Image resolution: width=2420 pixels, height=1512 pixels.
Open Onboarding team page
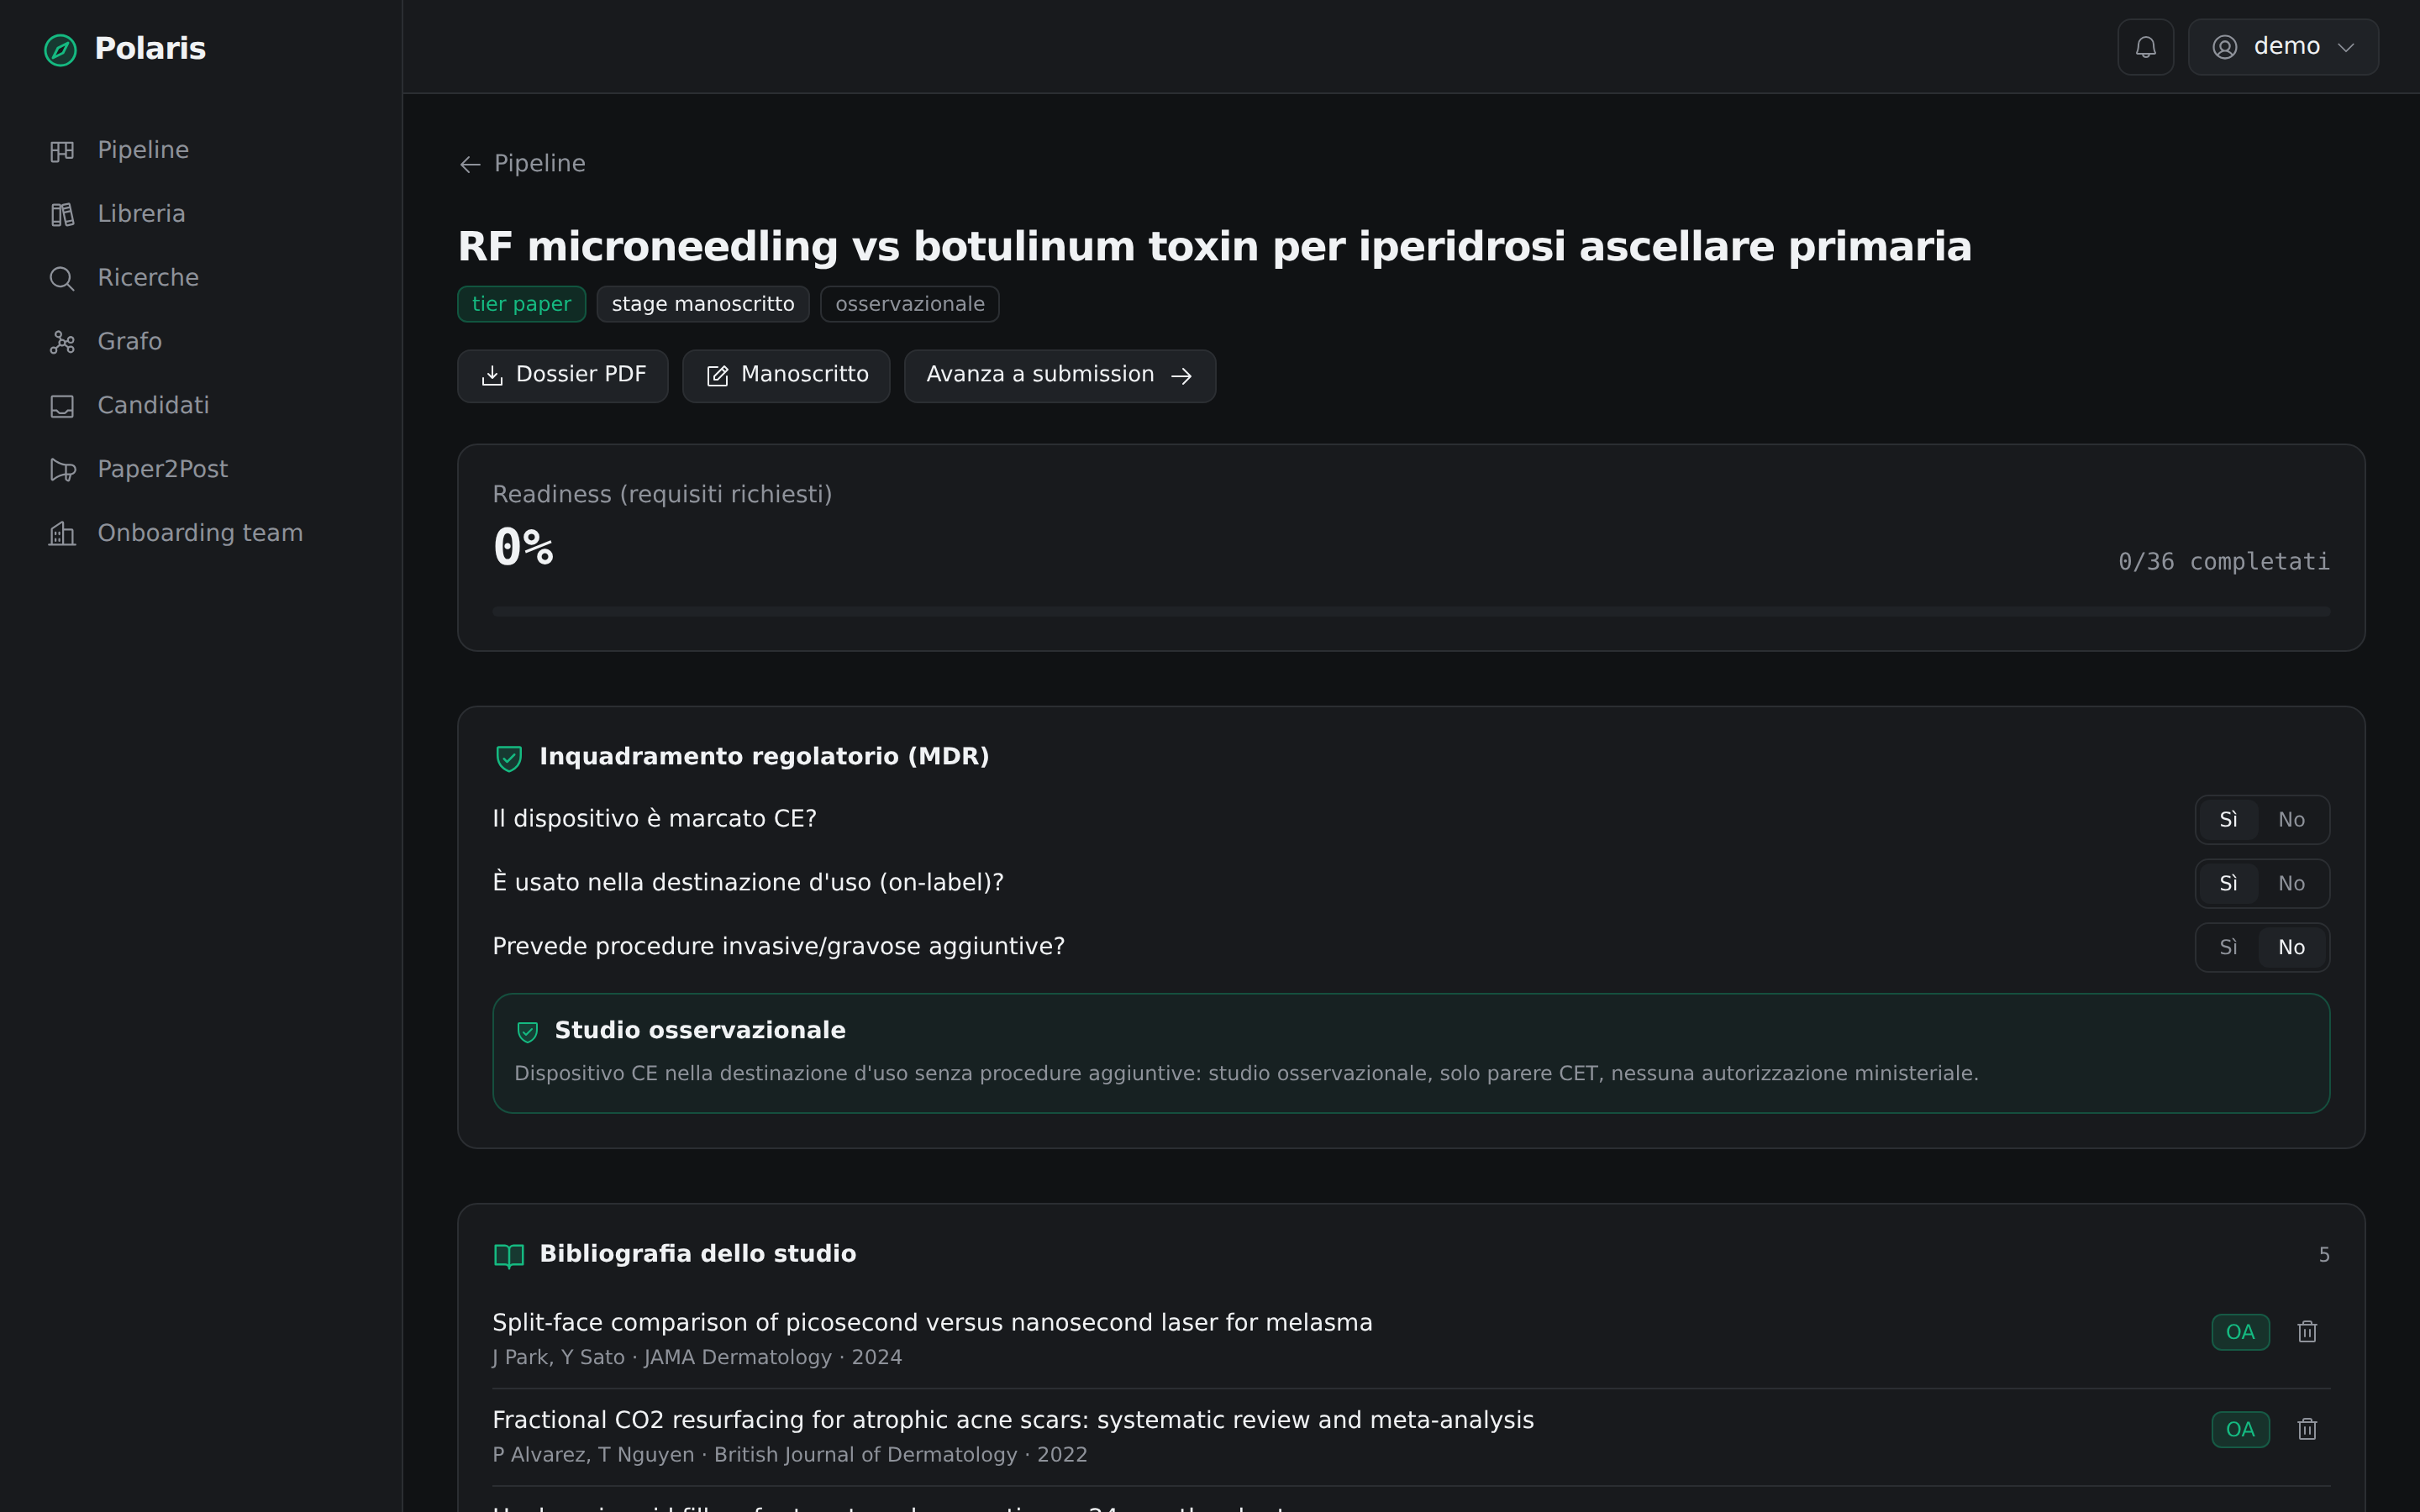coord(201,534)
